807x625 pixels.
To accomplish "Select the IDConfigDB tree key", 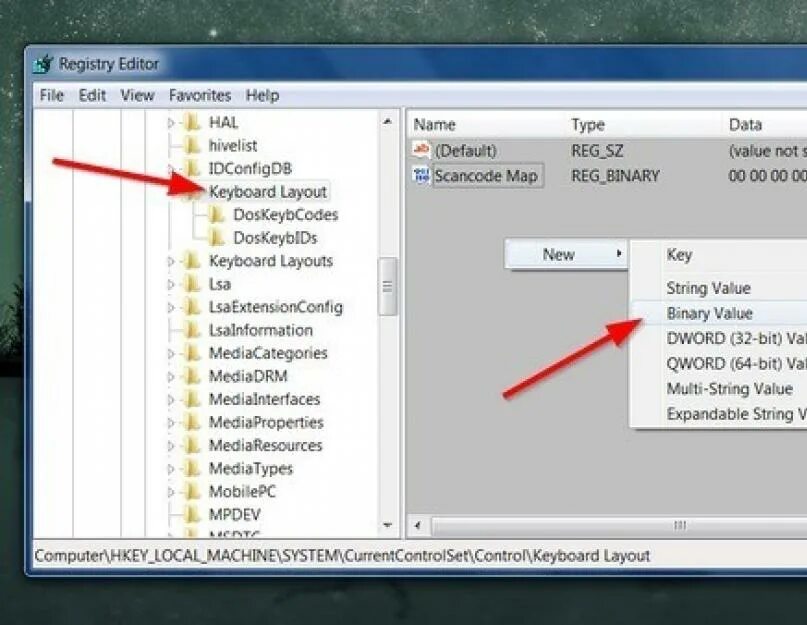I will pyautogui.click(x=250, y=168).
